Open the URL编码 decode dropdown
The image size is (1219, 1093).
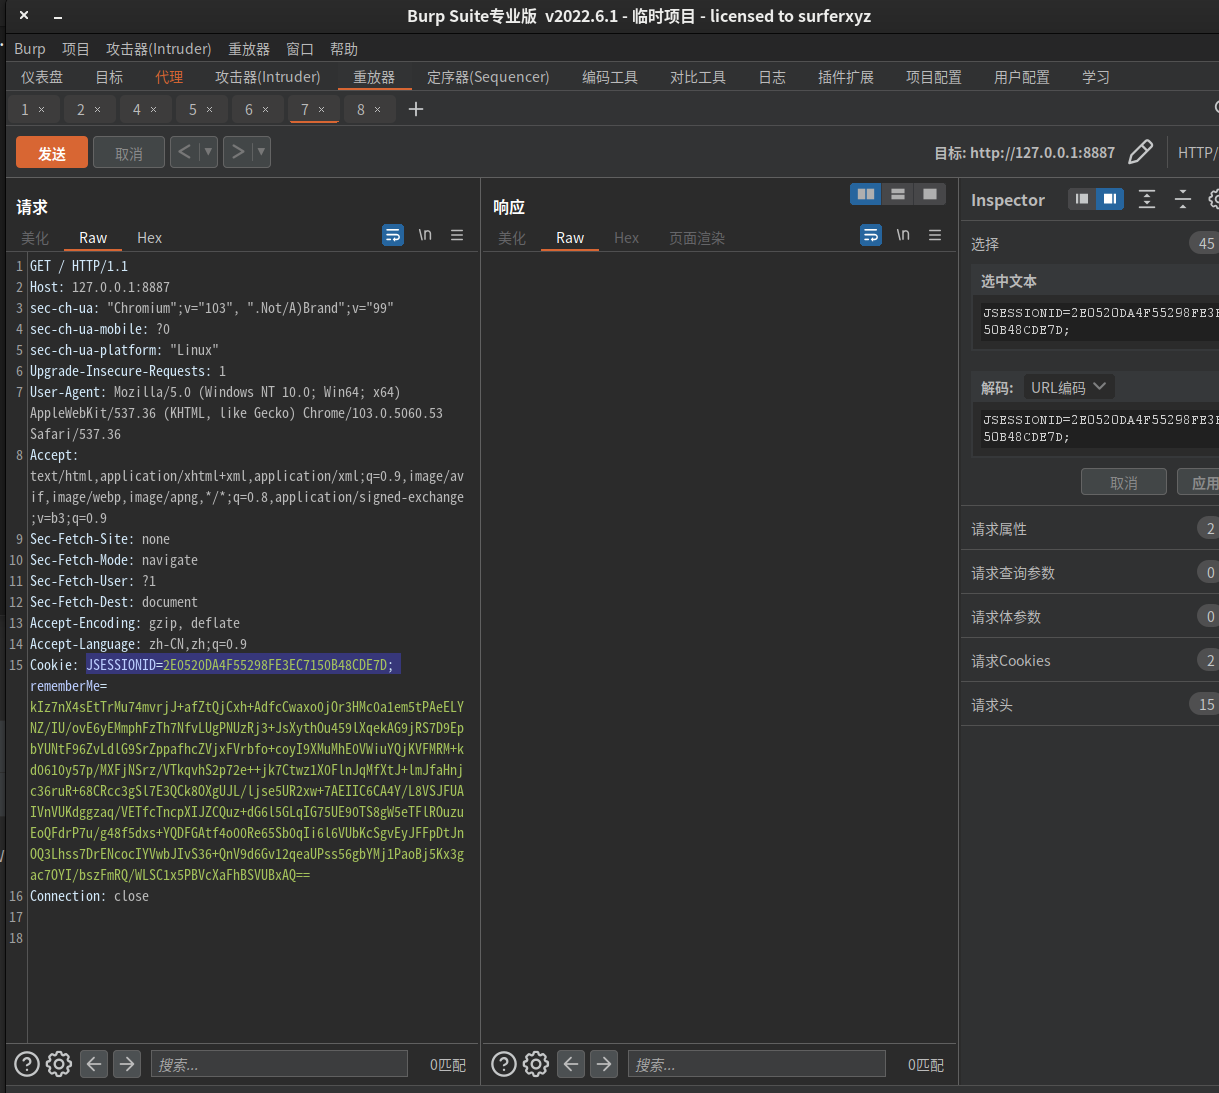point(1069,387)
